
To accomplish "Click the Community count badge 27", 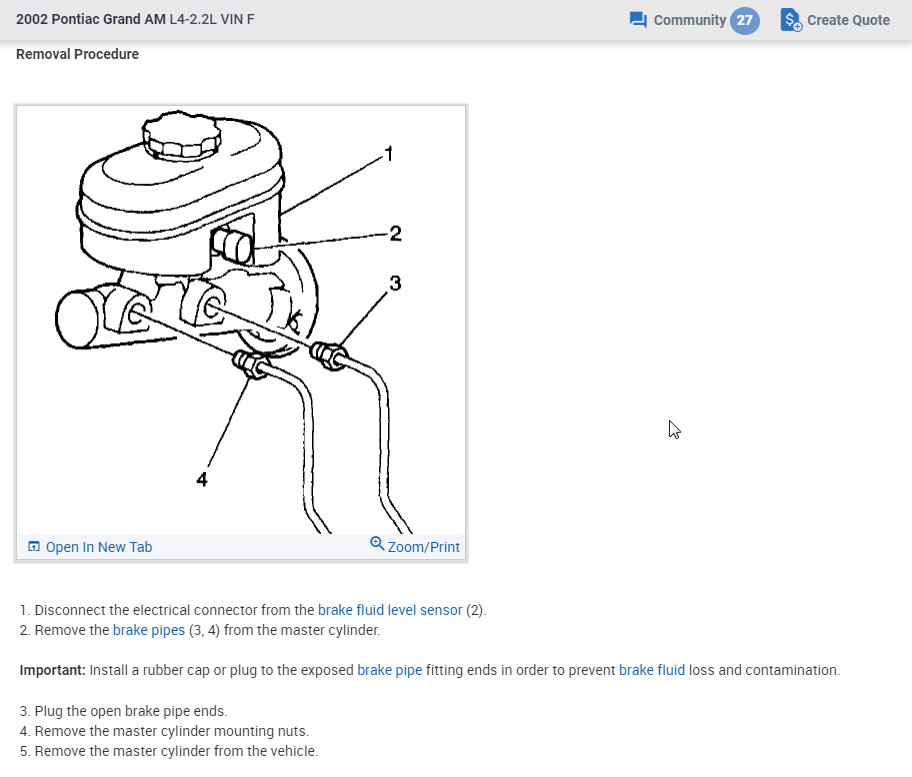I will [x=744, y=20].
